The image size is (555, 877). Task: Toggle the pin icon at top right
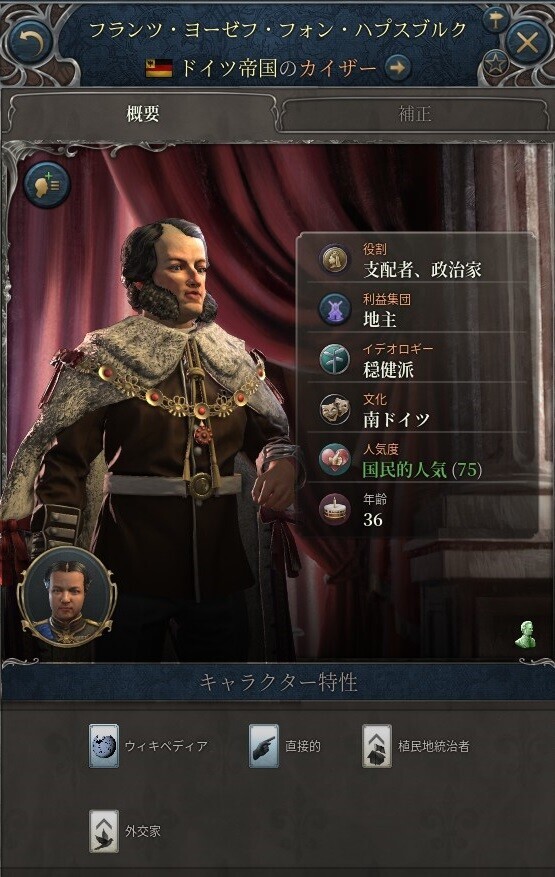(495, 21)
